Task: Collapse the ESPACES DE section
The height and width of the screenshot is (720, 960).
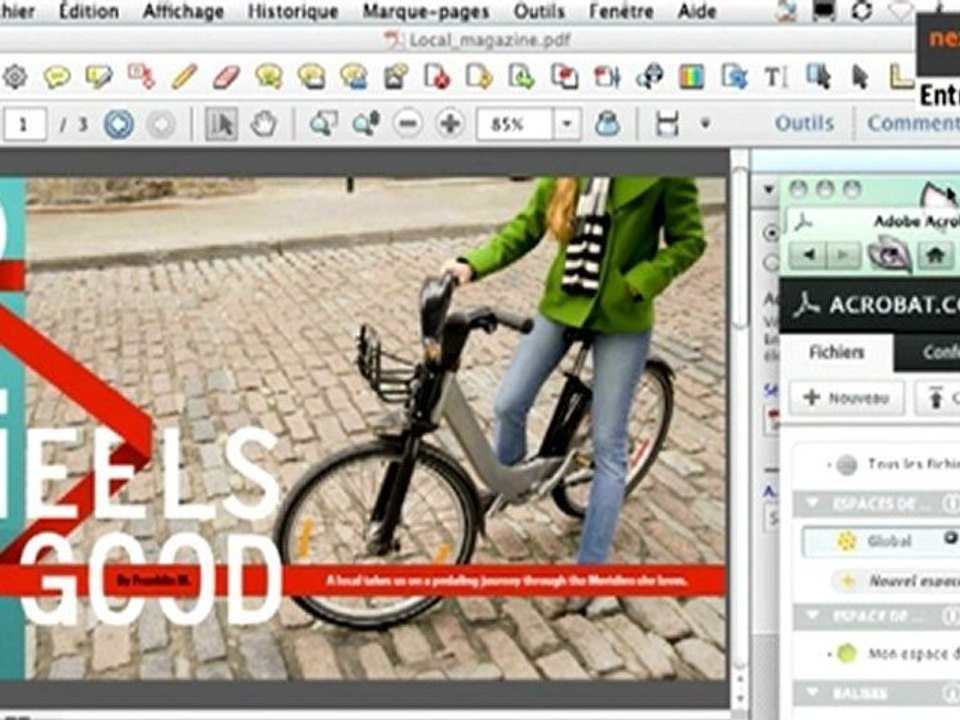Action: (812, 503)
